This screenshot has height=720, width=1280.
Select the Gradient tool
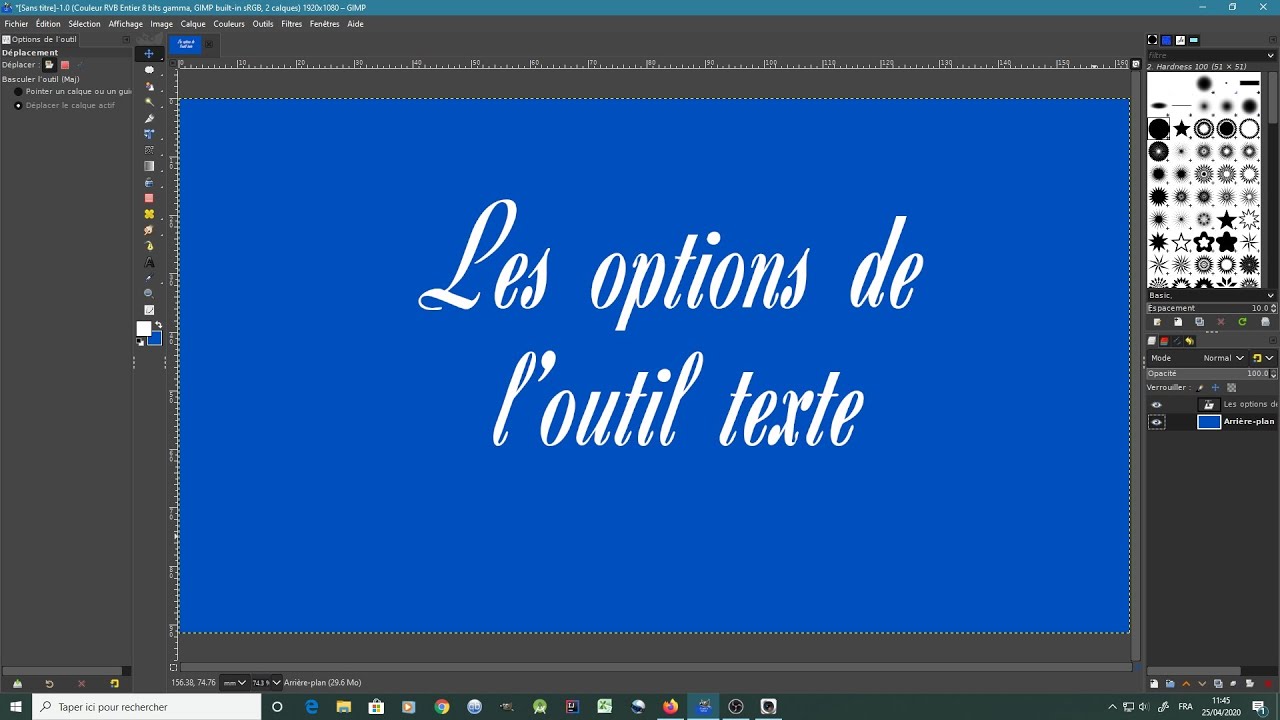pyautogui.click(x=149, y=167)
